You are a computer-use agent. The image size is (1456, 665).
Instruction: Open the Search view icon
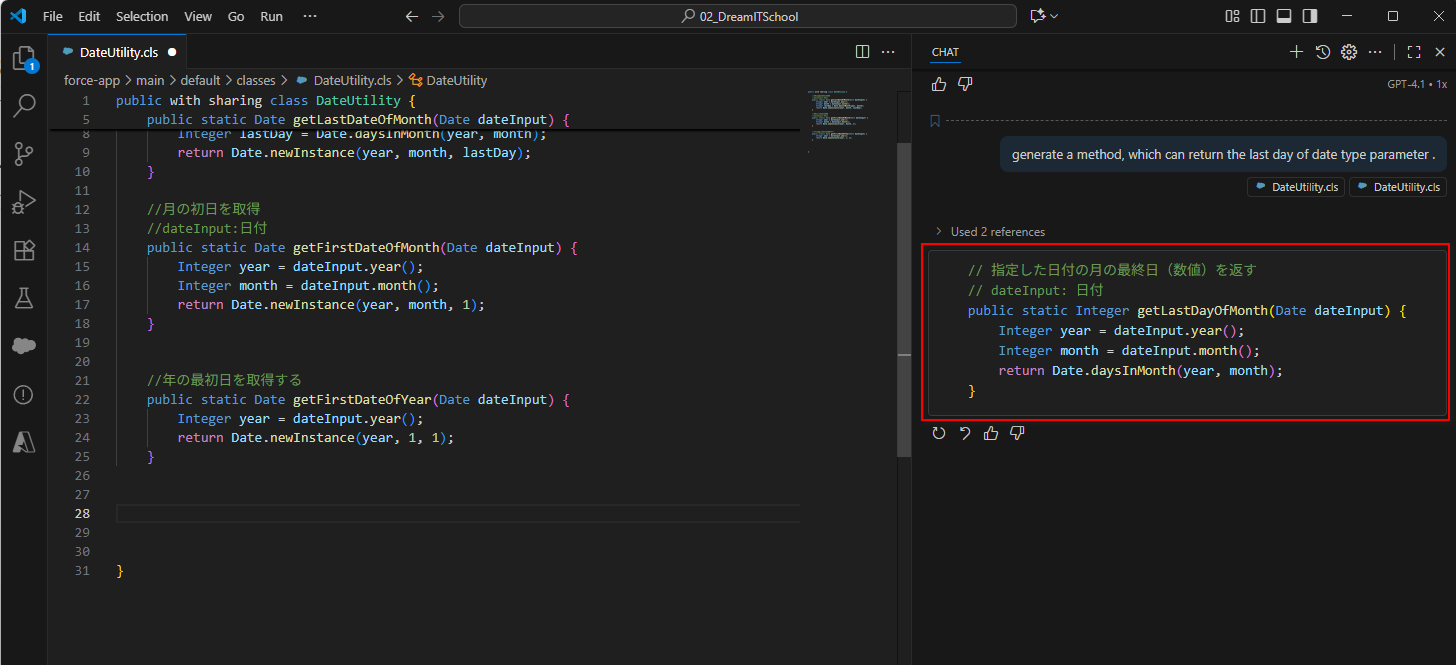coord(24,106)
